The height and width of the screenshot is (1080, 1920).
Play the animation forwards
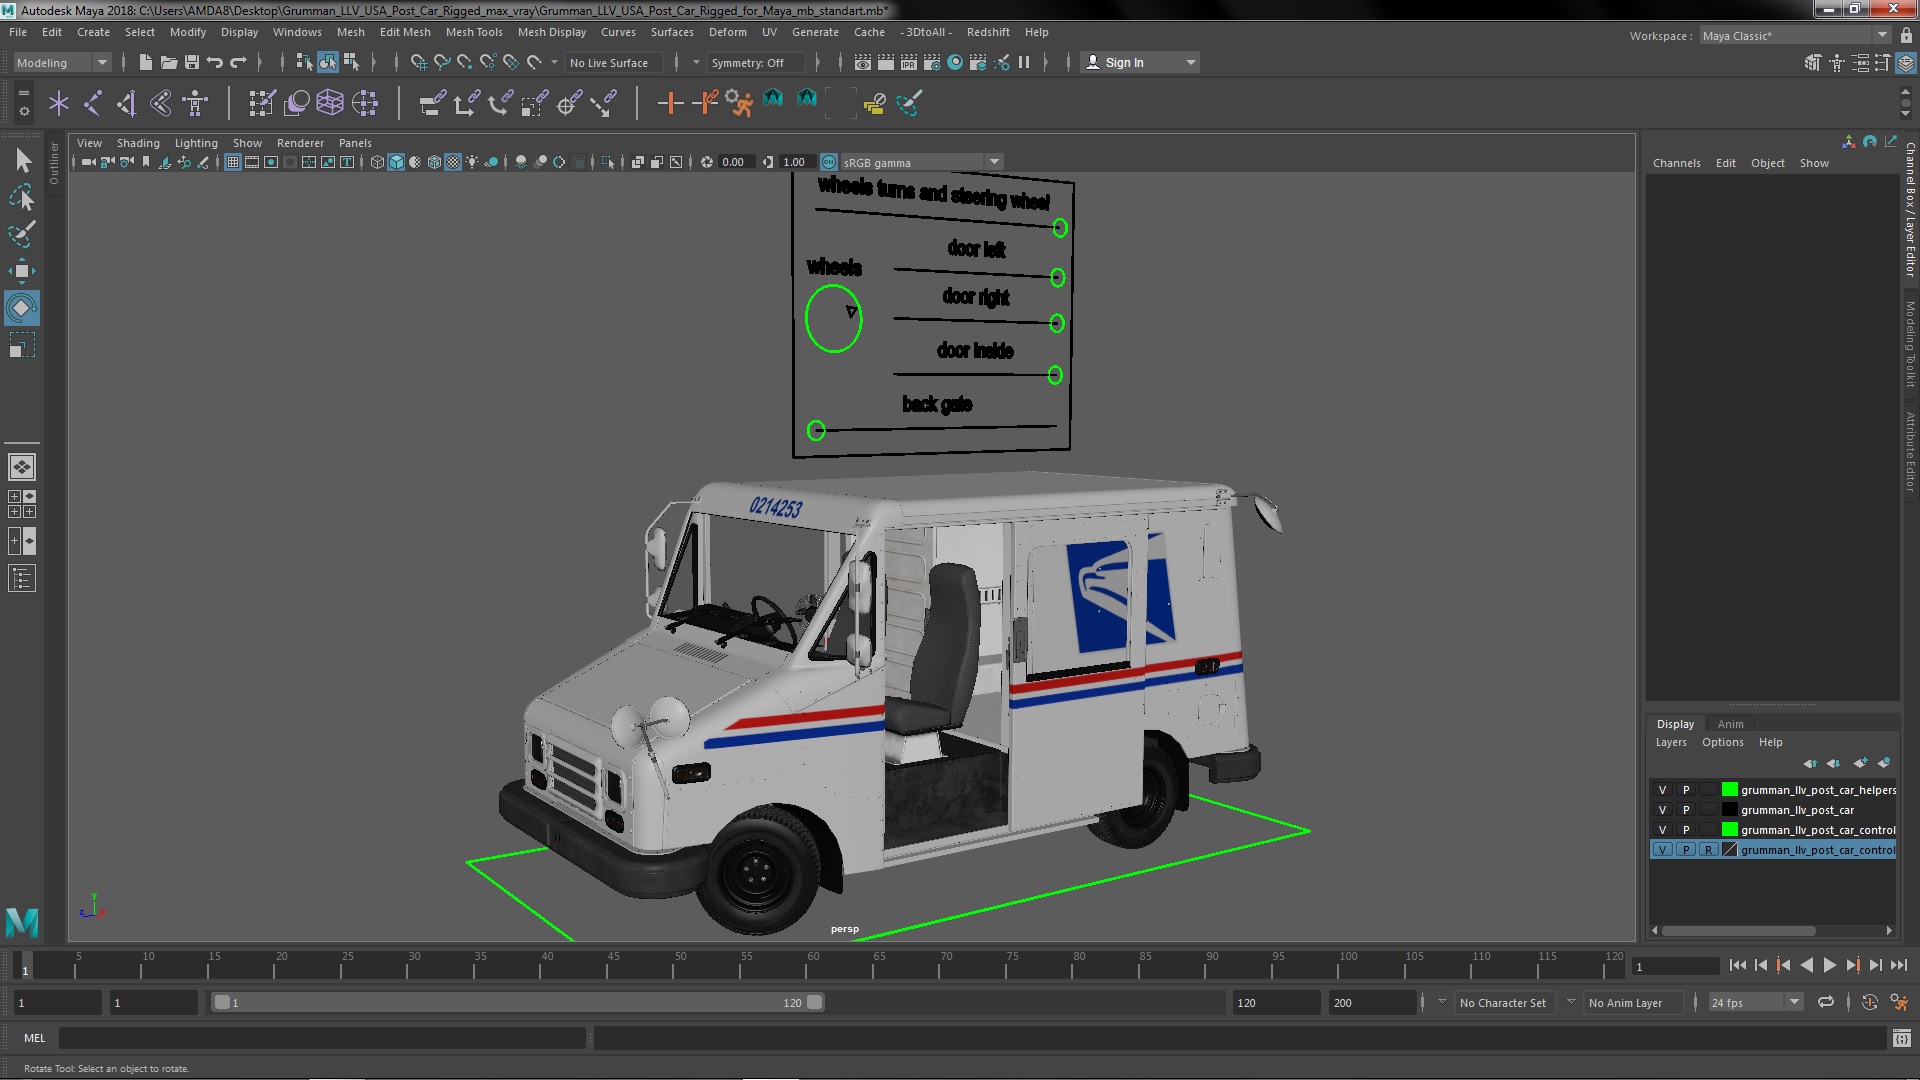pos(1829,965)
